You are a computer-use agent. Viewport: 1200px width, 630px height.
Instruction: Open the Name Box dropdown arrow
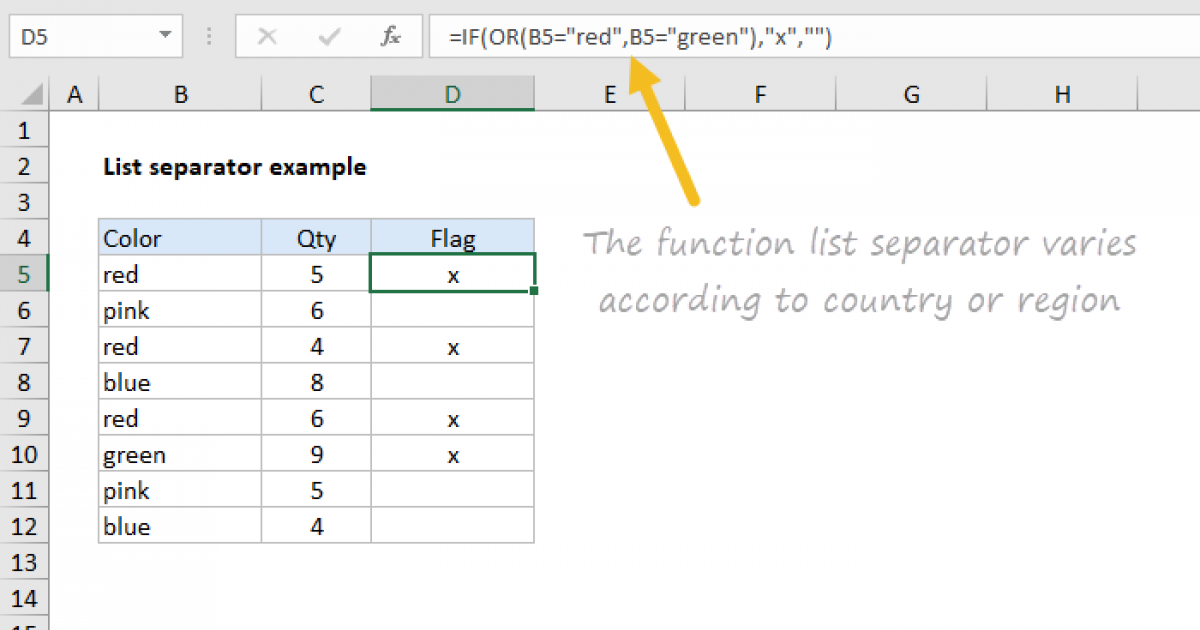coord(165,37)
